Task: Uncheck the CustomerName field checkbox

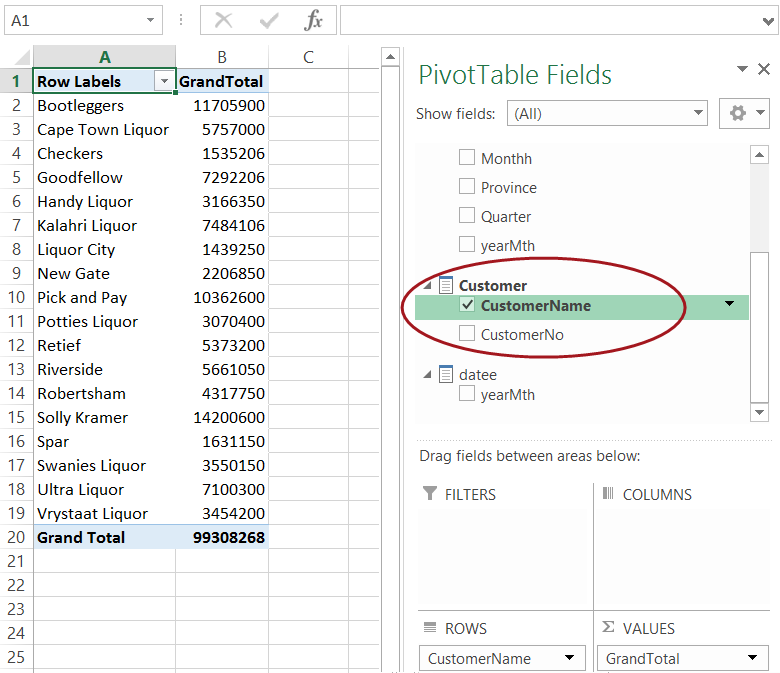Action: point(467,305)
